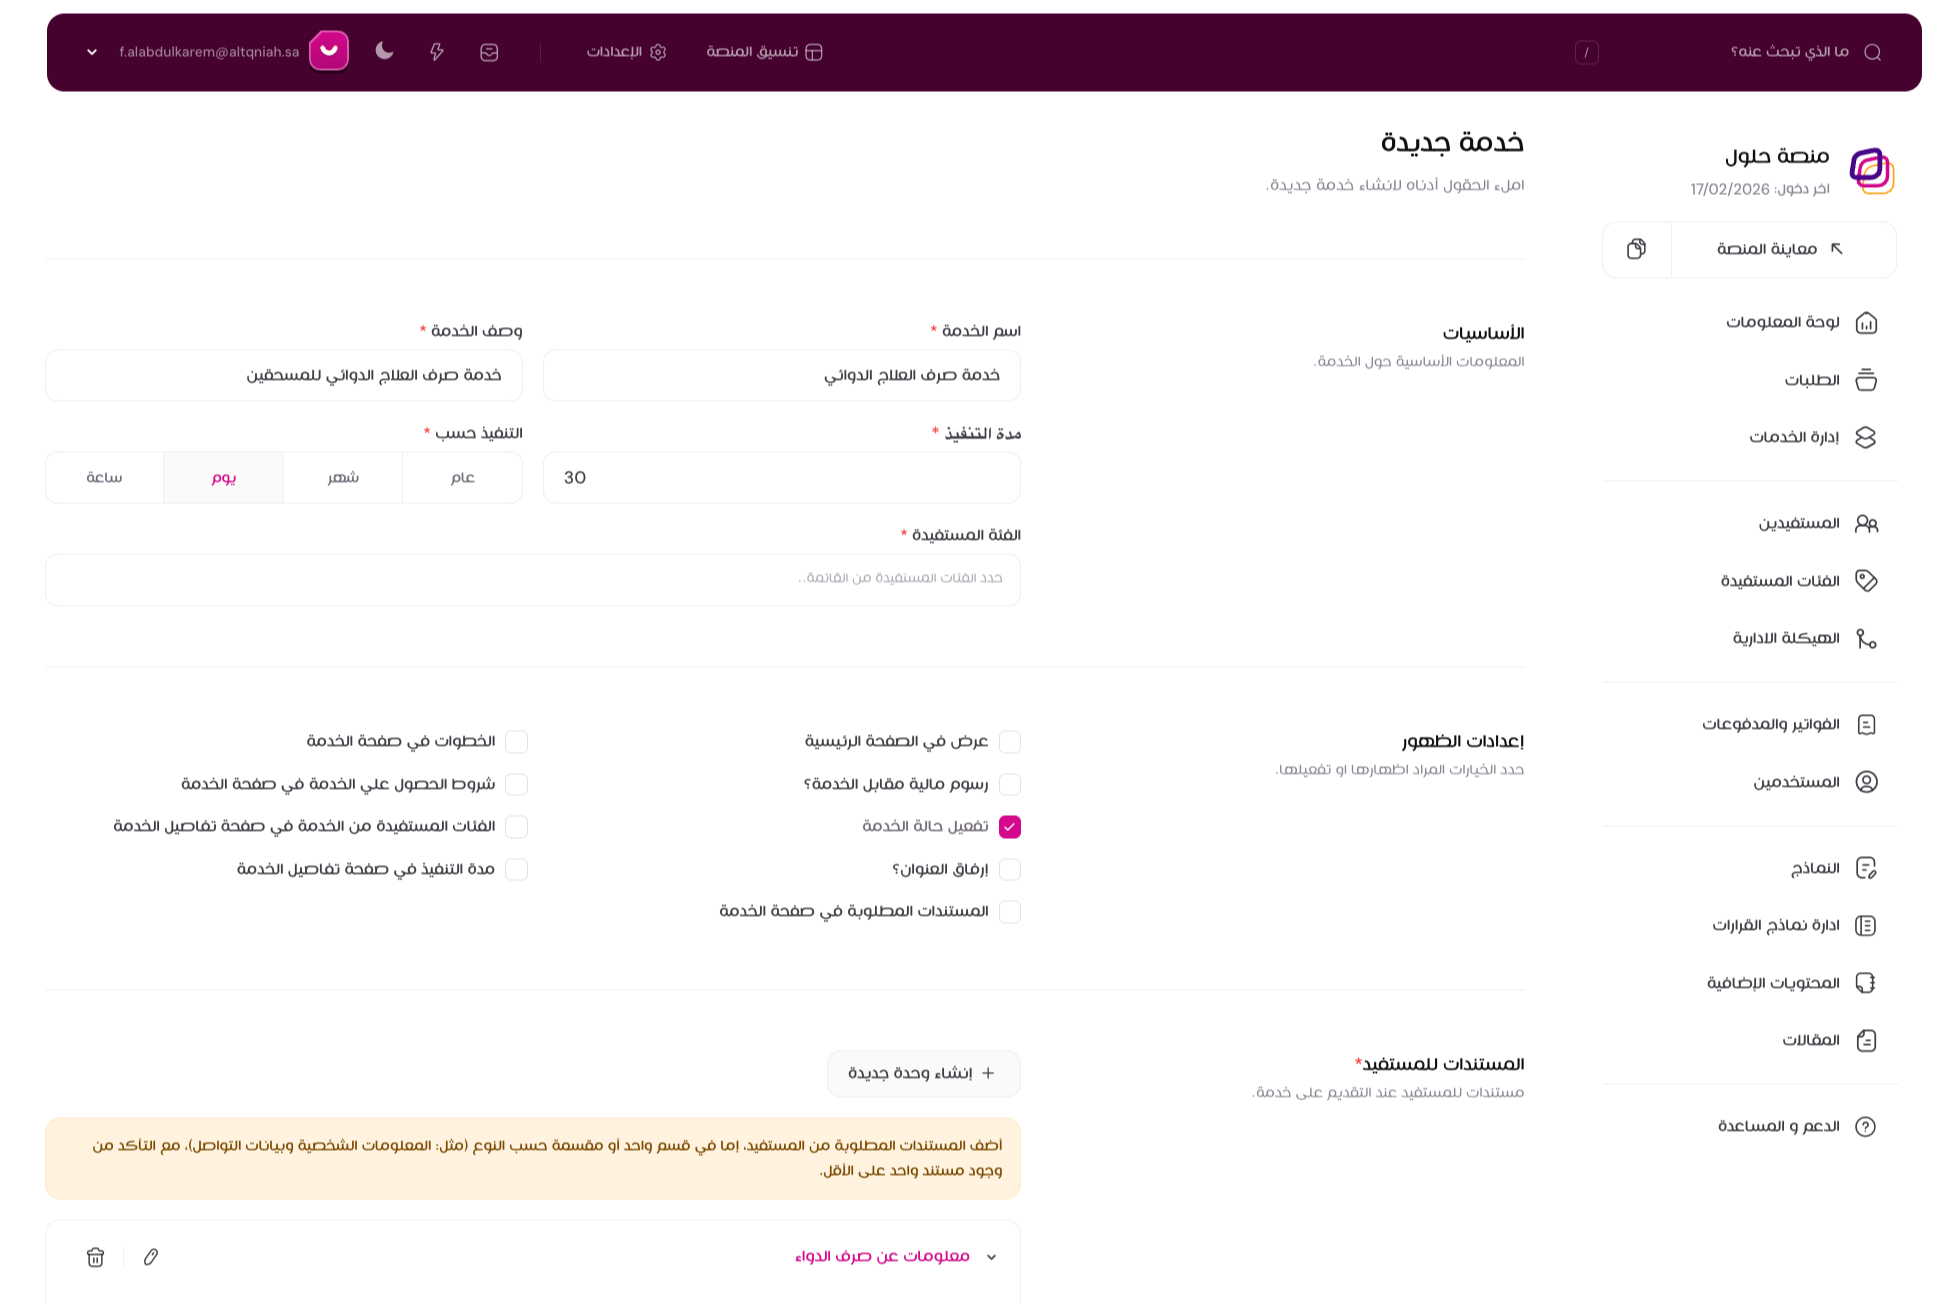Delete the معلومات عن صرف الدواء unit via trash icon
The image size is (1954, 1303).
coord(95,1257)
